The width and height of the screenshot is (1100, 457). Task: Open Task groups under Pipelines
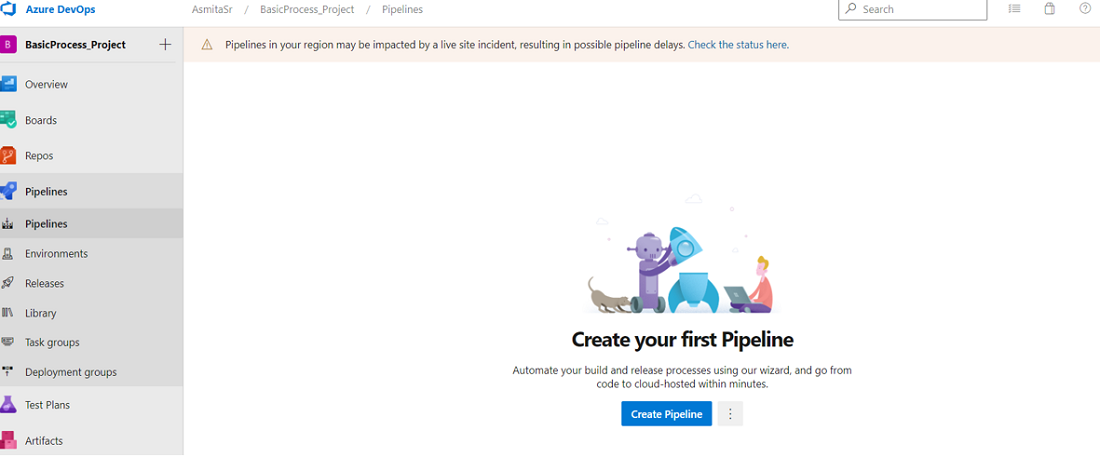click(x=52, y=342)
